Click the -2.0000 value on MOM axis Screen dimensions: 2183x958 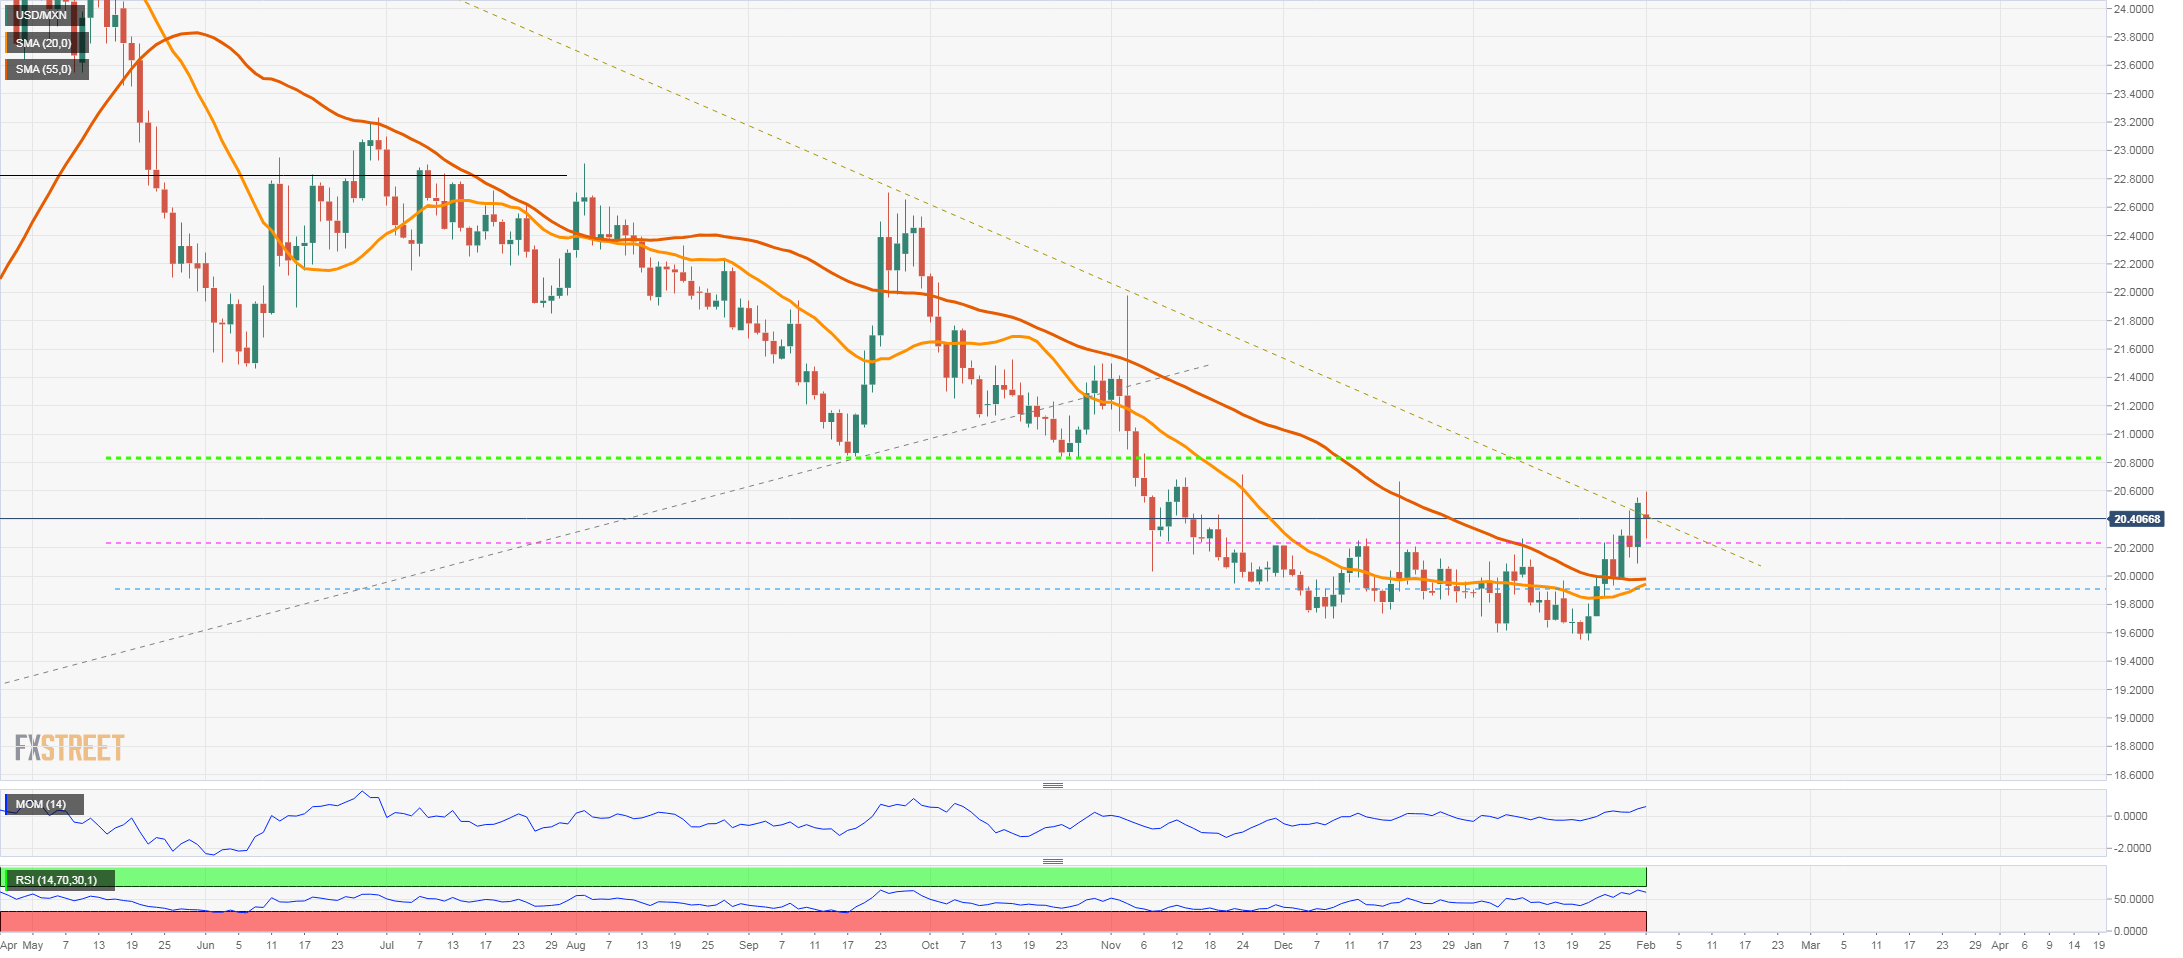coord(2131,848)
